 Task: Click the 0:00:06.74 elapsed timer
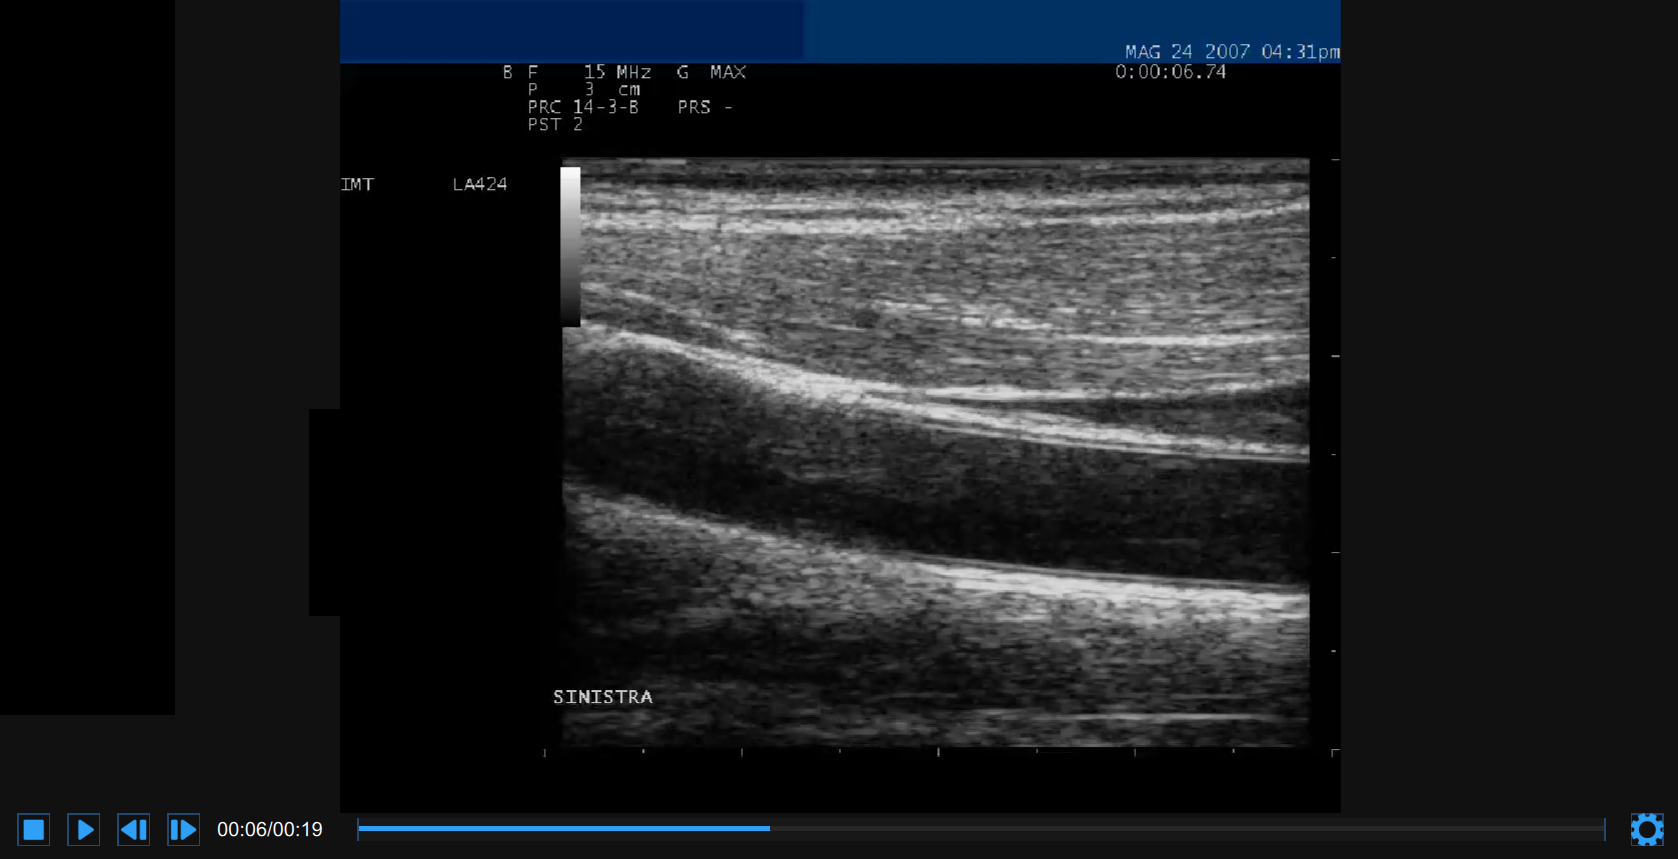(1170, 72)
